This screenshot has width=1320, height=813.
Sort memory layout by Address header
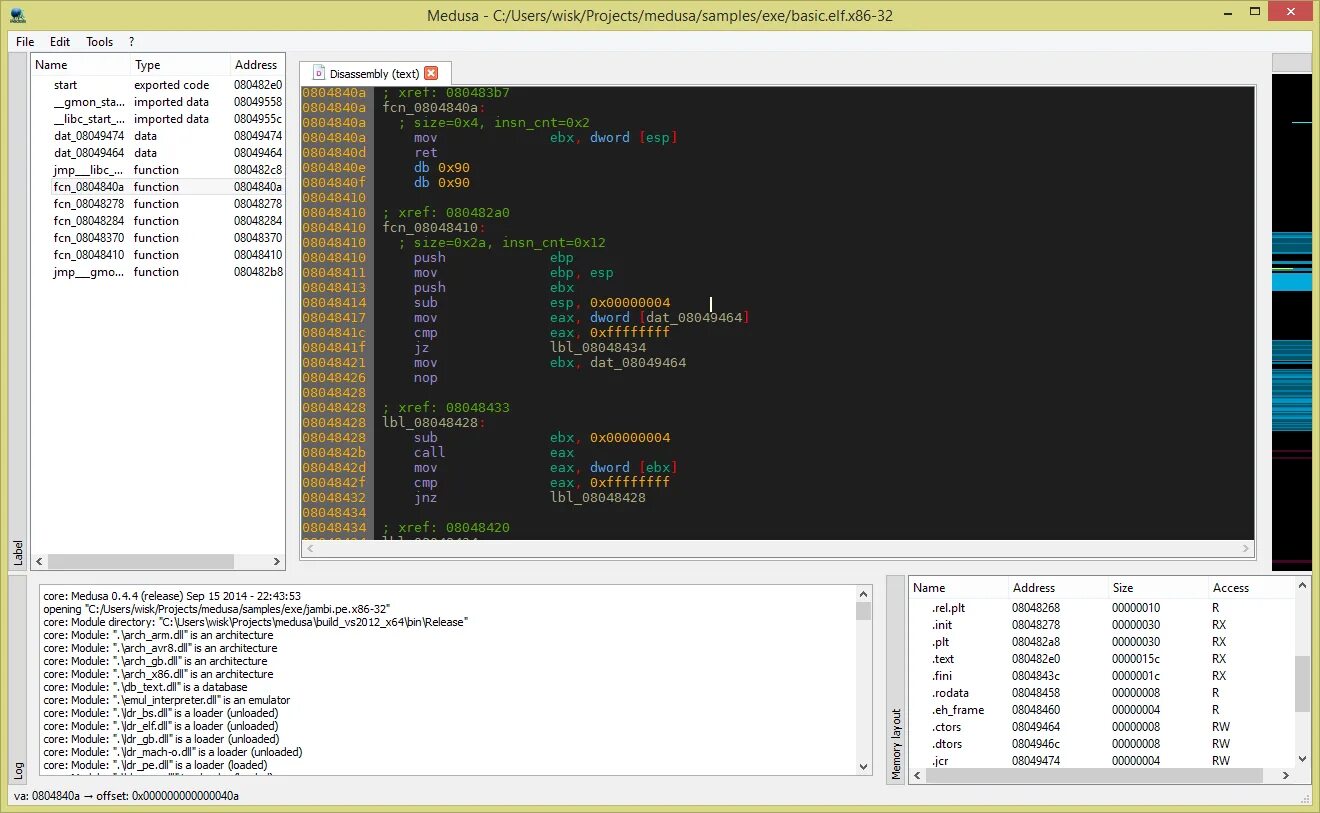(x=1058, y=588)
